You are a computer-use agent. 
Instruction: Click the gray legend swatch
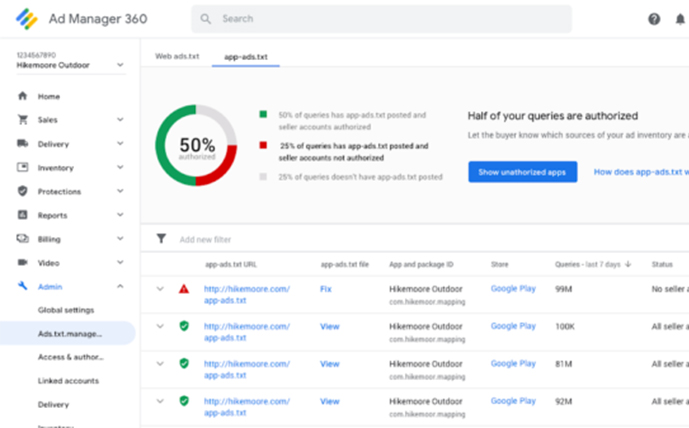click(263, 176)
